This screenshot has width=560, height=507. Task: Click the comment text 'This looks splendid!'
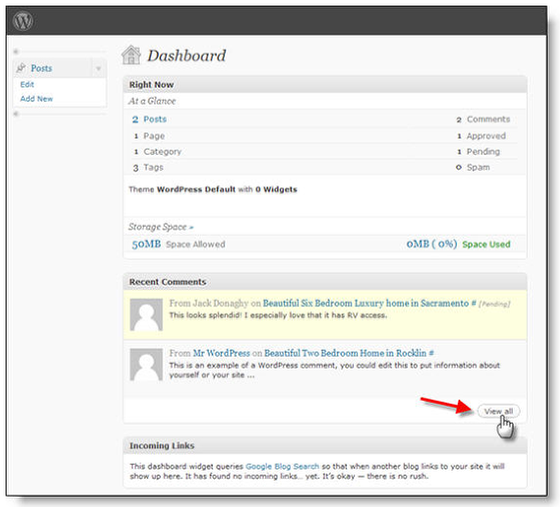tap(205, 315)
